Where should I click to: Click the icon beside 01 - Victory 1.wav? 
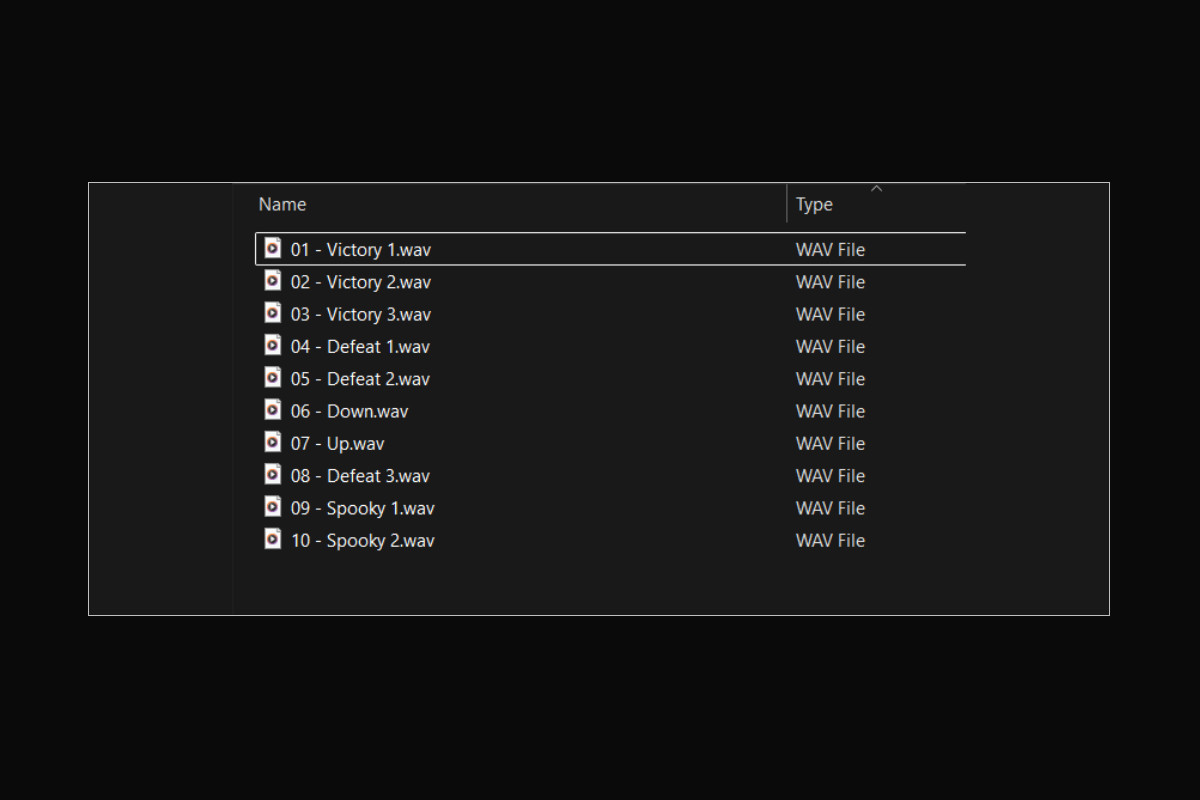pos(272,248)
